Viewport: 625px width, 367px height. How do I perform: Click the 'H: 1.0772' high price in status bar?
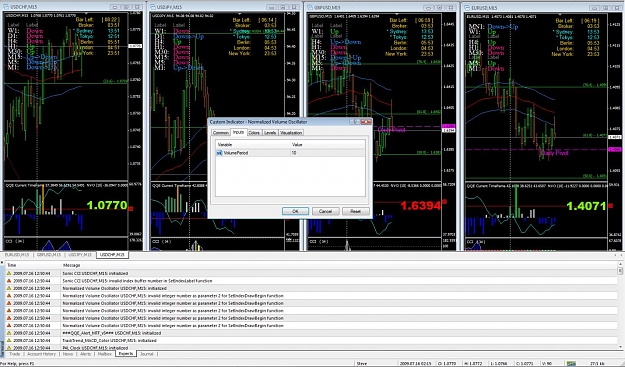(x=474, y=363)
